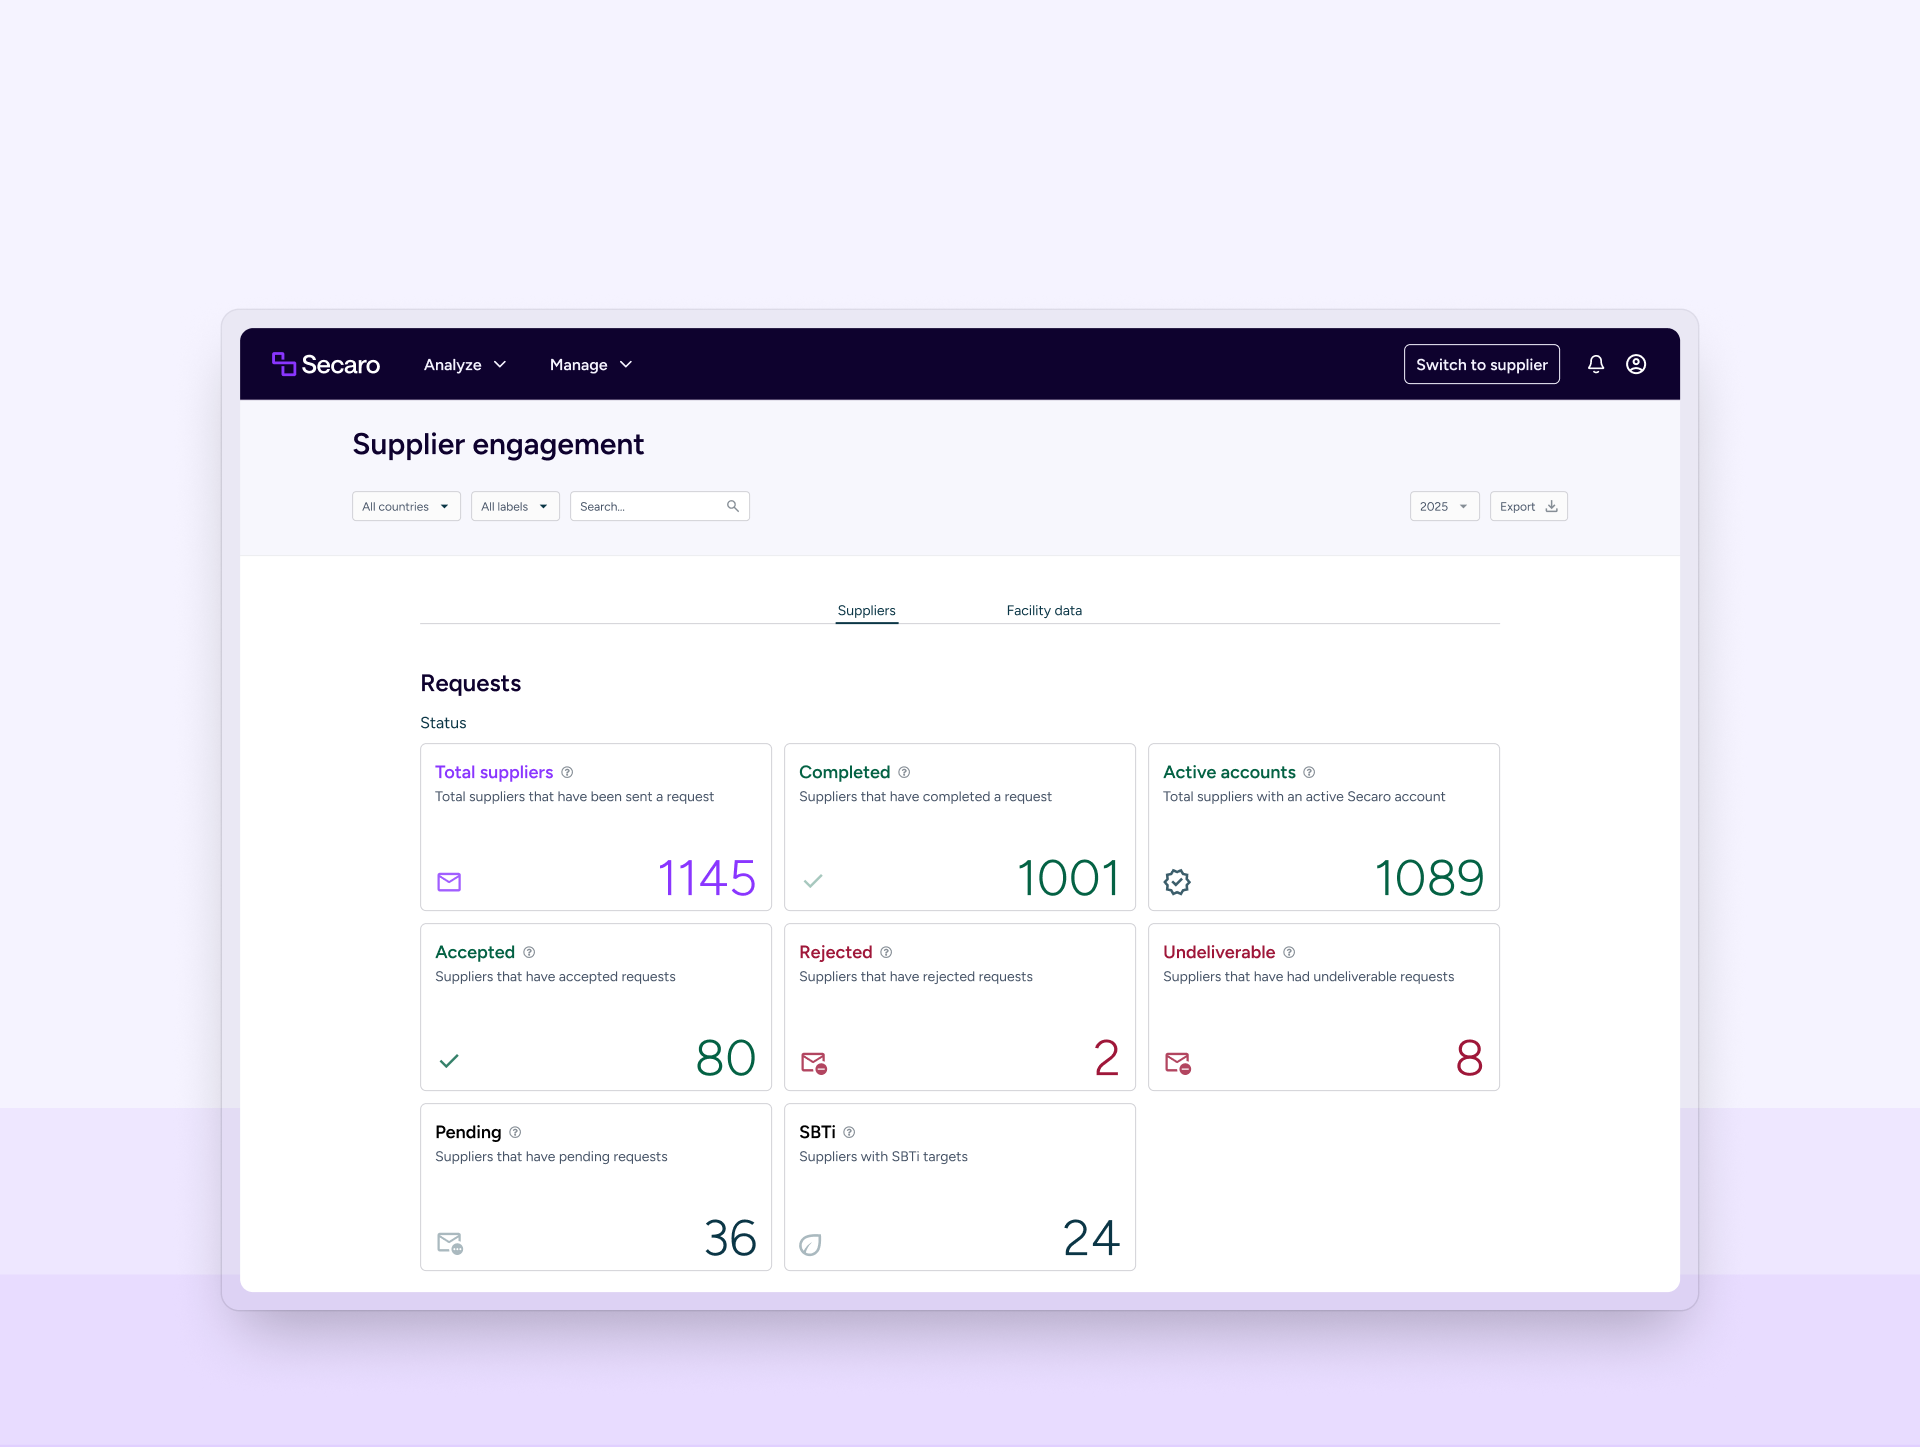Open the 2025 year selector
The height and width of the screenshot is (1447, 1920).
1444,506
